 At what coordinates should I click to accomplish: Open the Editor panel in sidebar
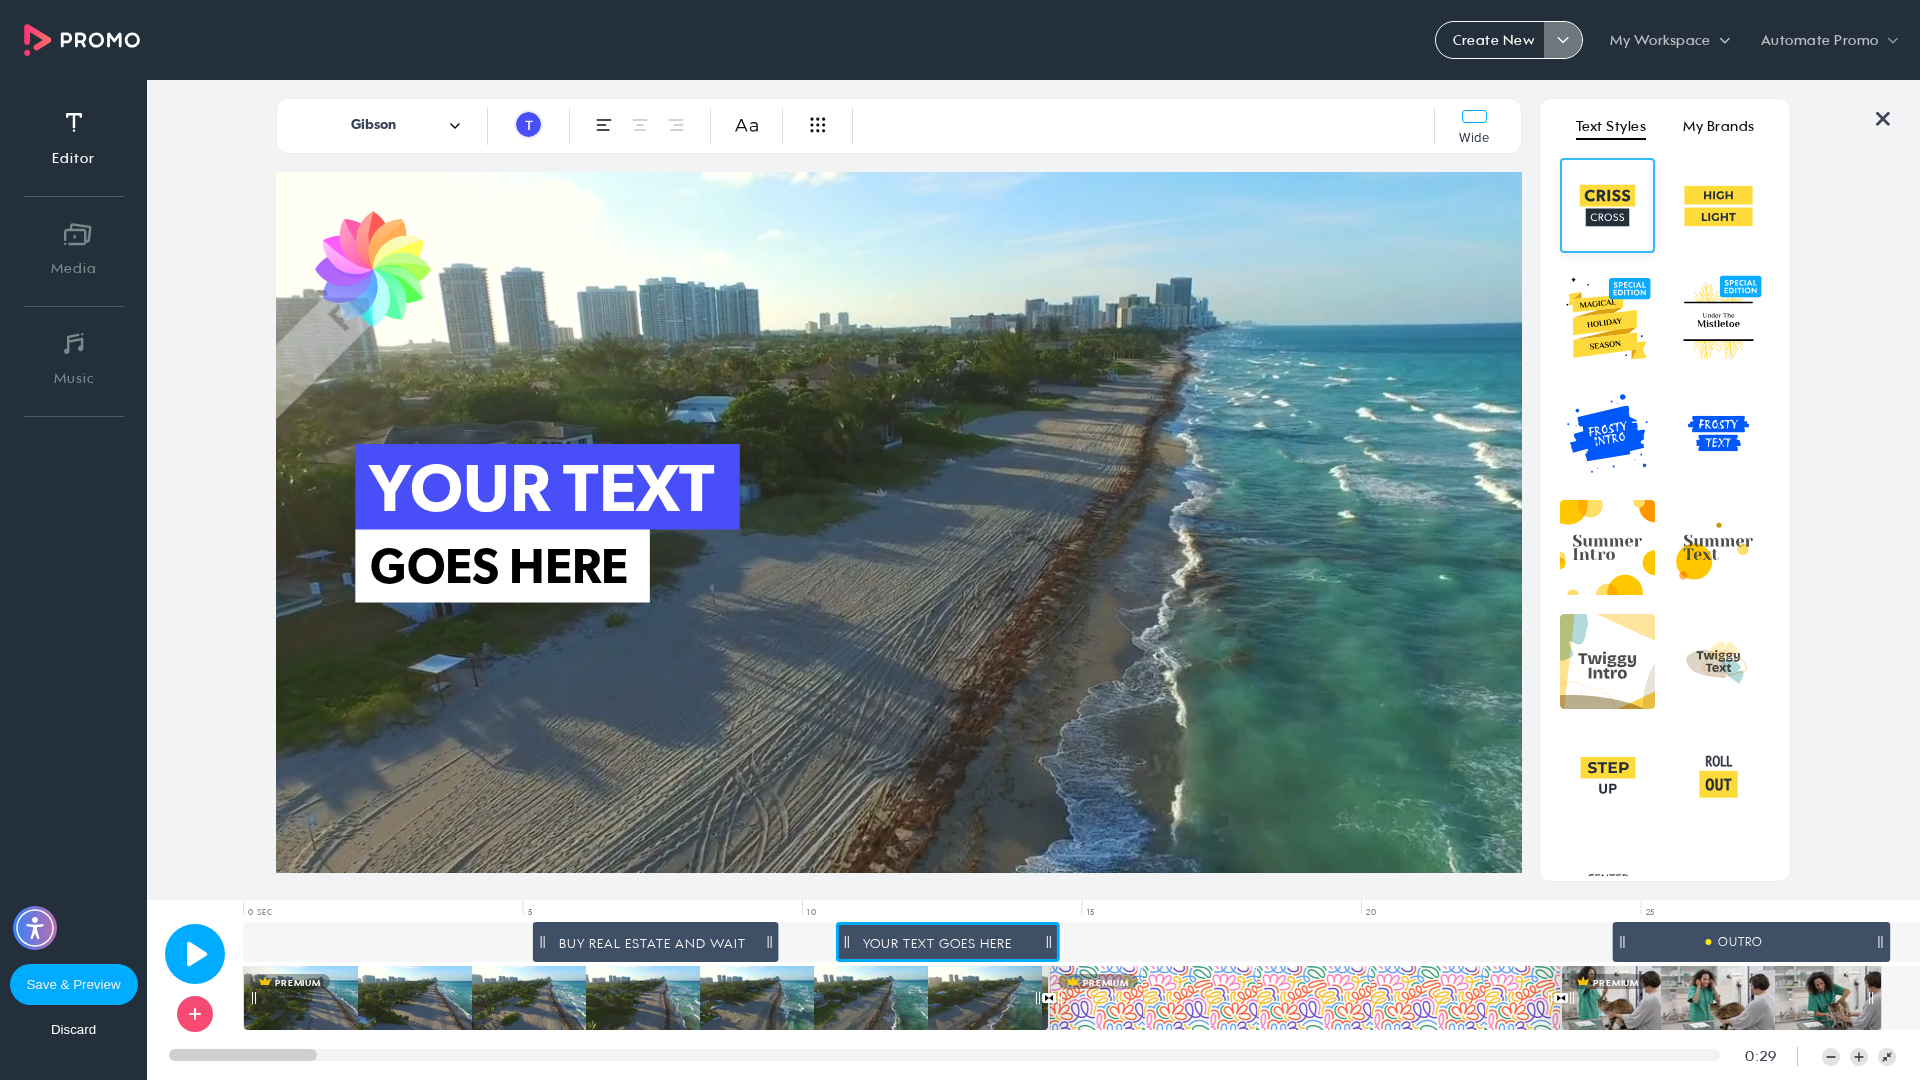click(x=73, y=138)
